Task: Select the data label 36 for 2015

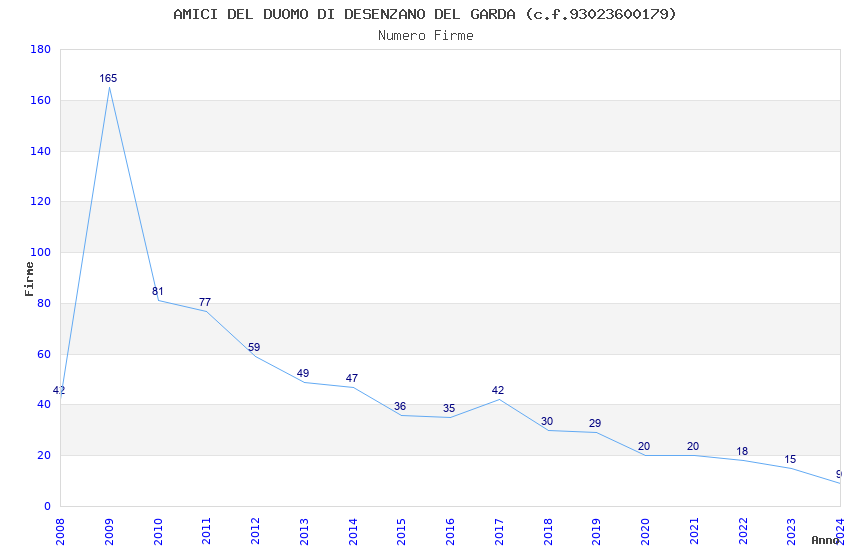Action: (x=400, y=406)
